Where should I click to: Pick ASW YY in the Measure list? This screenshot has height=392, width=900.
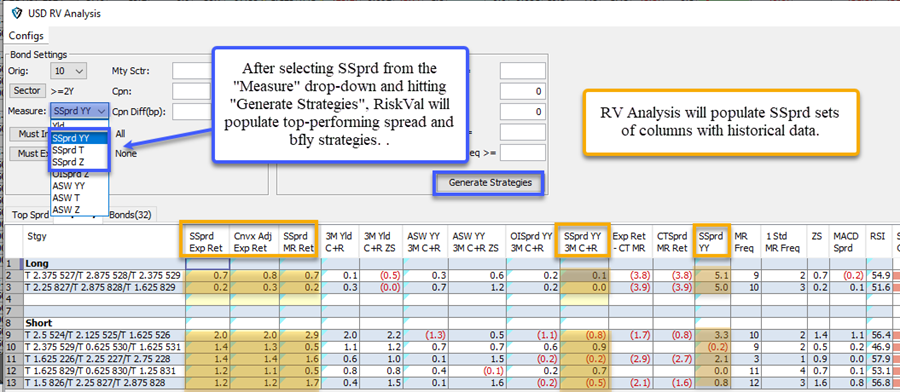[79, 185]
